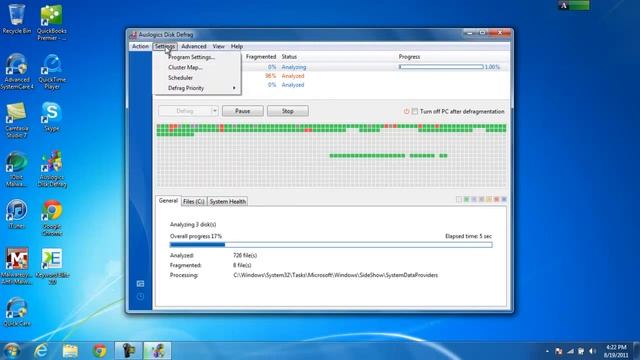This screenshot has height=360, width=640.
Task: Open QuickBooks Premier desktop shortcut
Action: coord(51,22)
